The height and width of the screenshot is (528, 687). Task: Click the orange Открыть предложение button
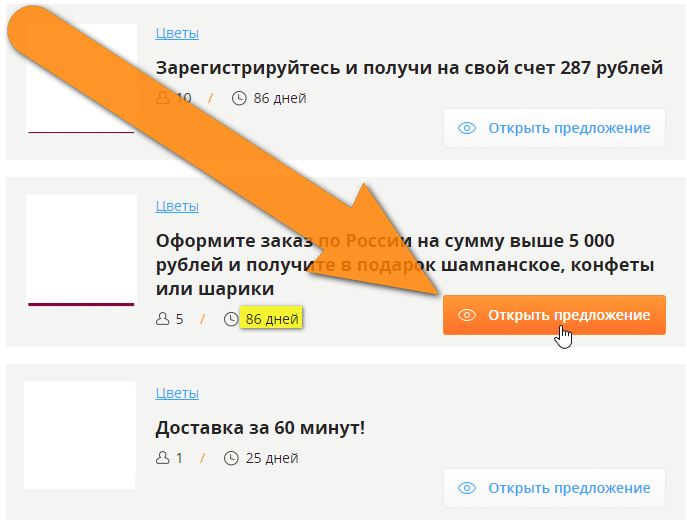[554, 315]
